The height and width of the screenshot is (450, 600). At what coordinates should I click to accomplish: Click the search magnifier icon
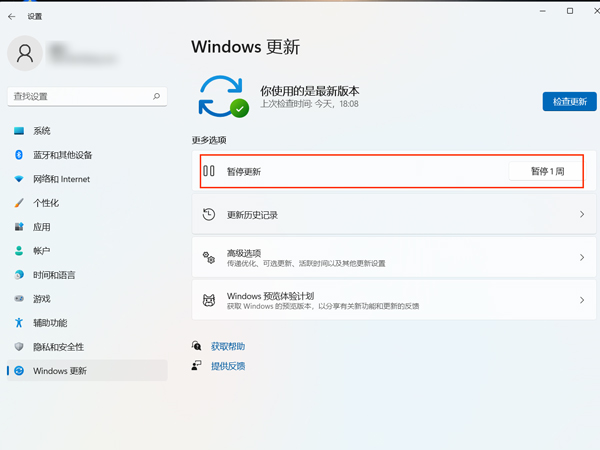(x=157, y=96)
